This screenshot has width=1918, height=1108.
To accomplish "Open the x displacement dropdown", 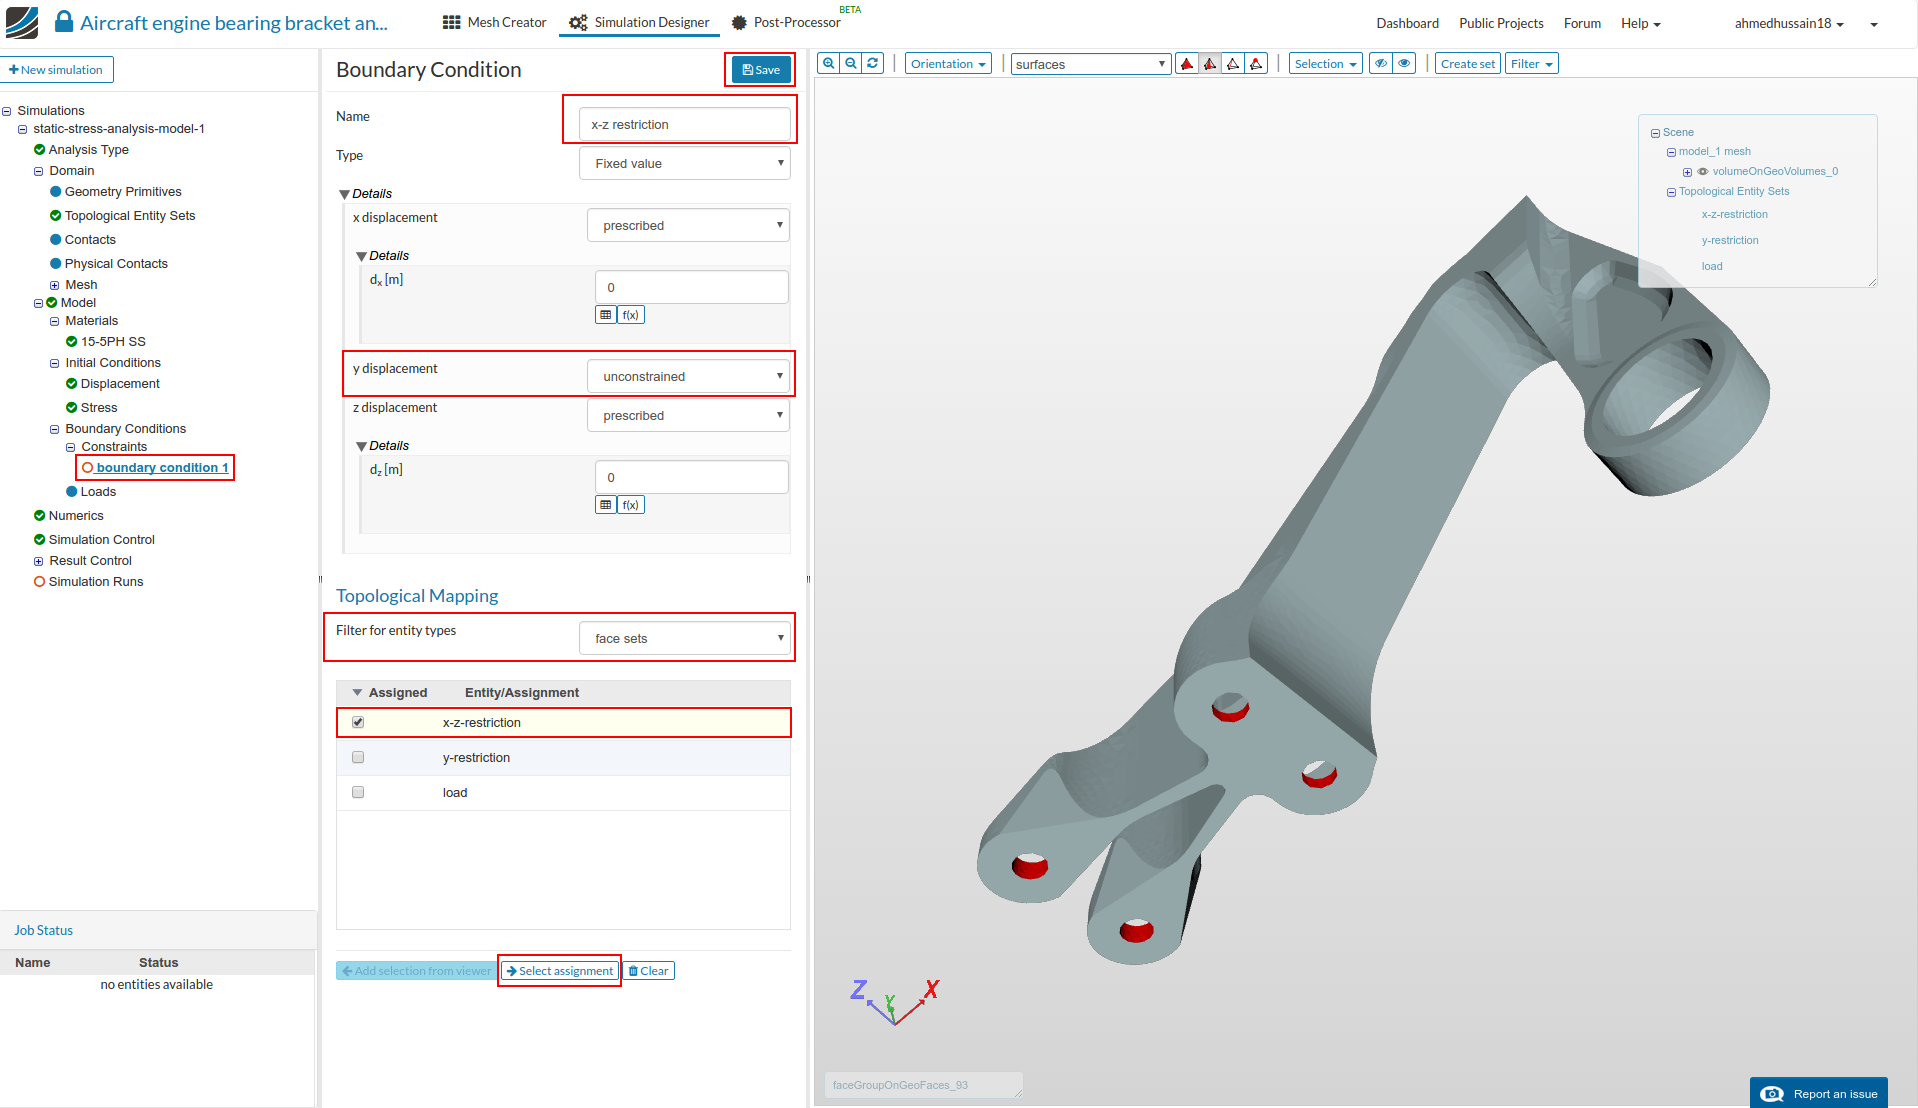I will click(688, 226).
